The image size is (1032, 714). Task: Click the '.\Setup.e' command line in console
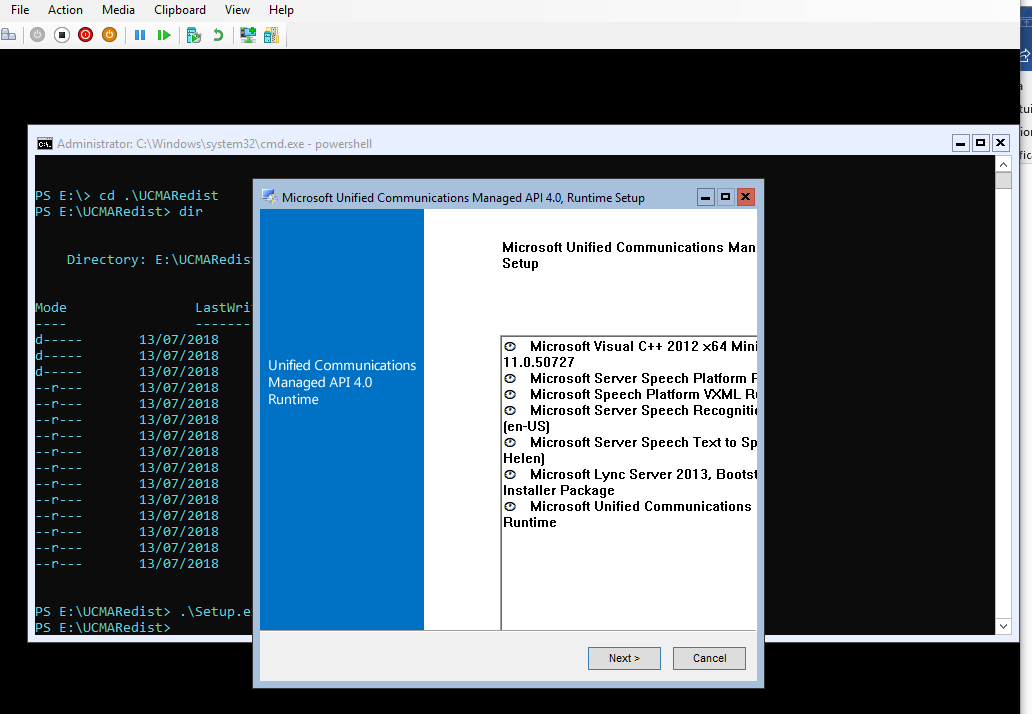click(216, 611)
